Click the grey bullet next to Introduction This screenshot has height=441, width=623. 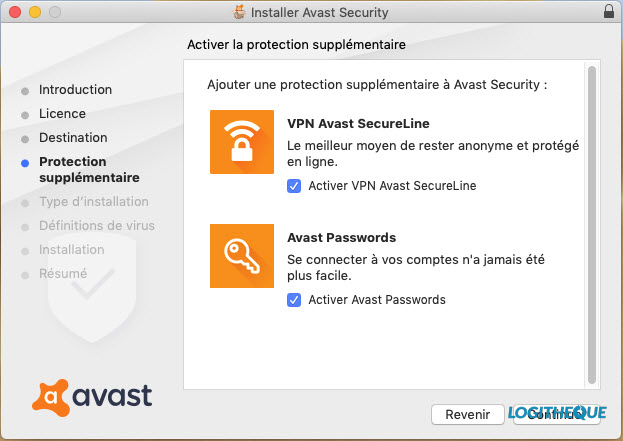pos(25,91)
